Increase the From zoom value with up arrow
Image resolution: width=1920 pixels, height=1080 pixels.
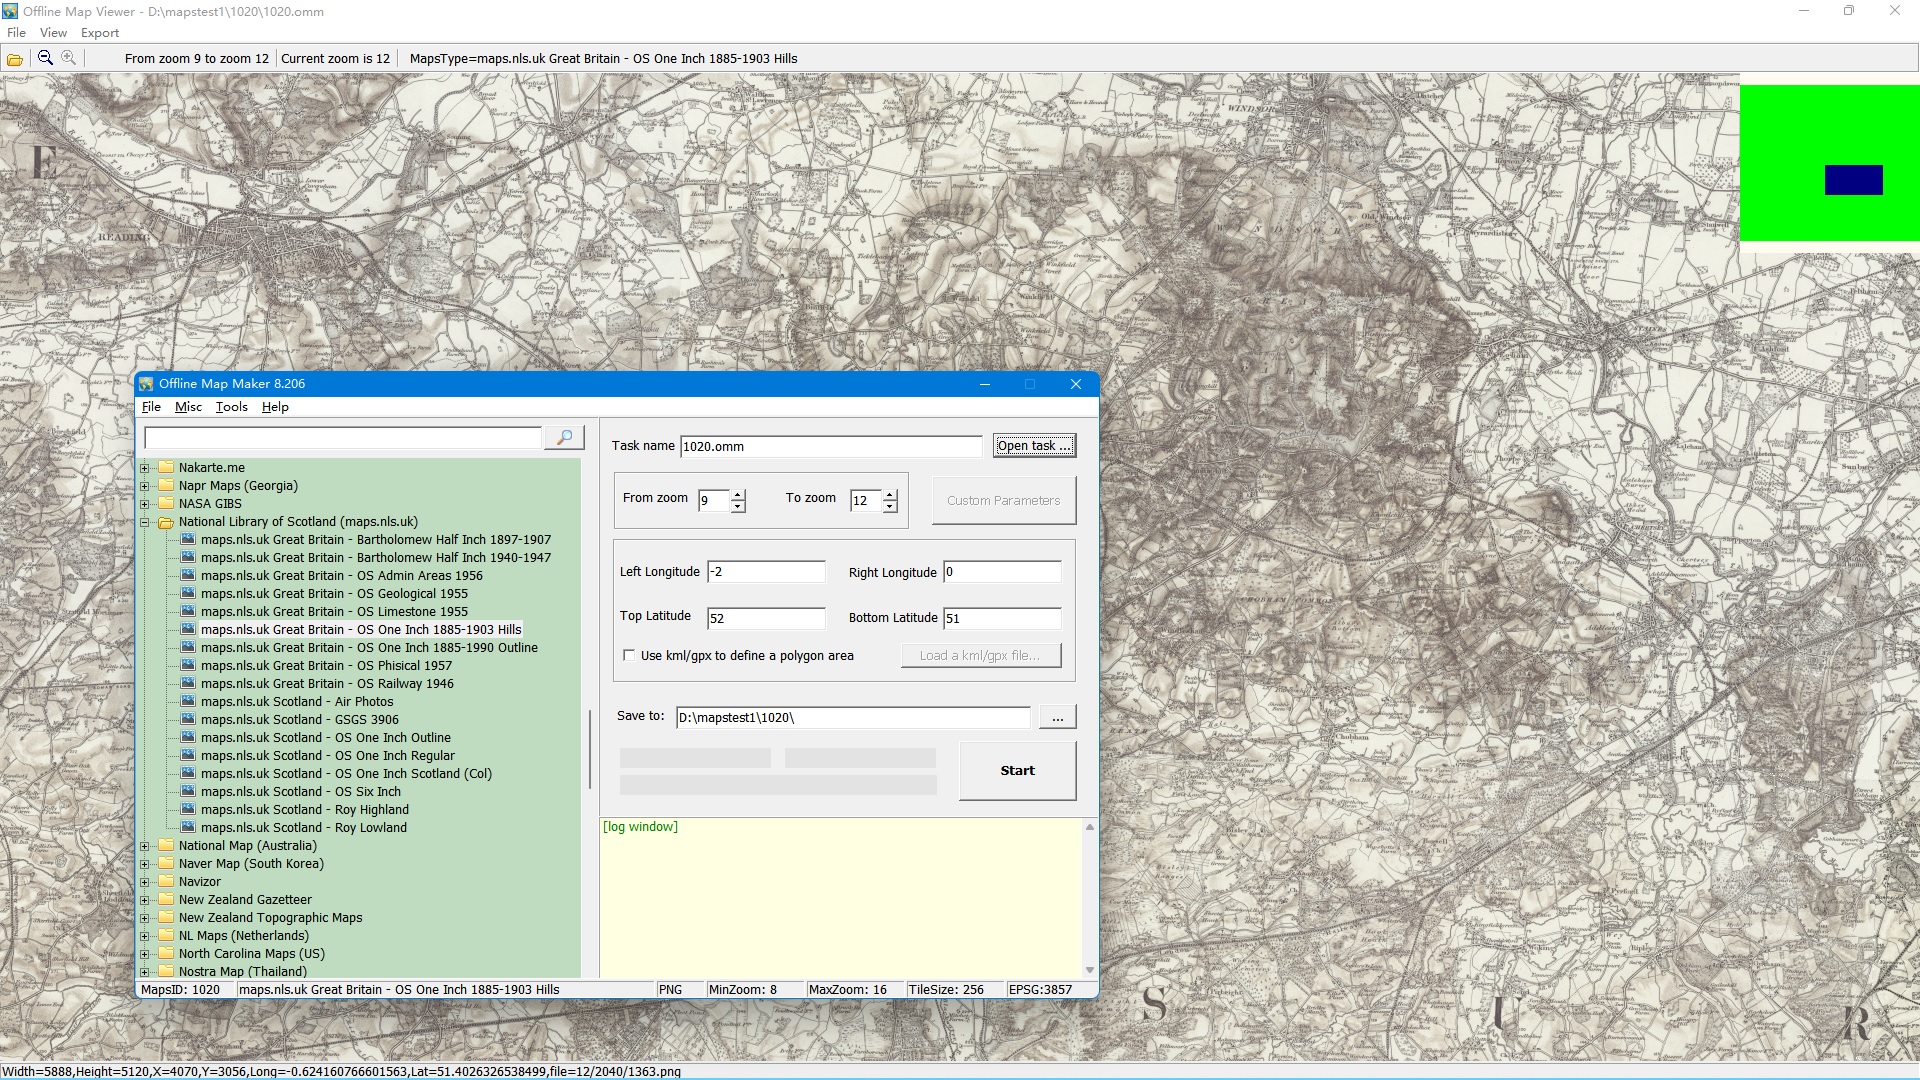coord(738,495)
